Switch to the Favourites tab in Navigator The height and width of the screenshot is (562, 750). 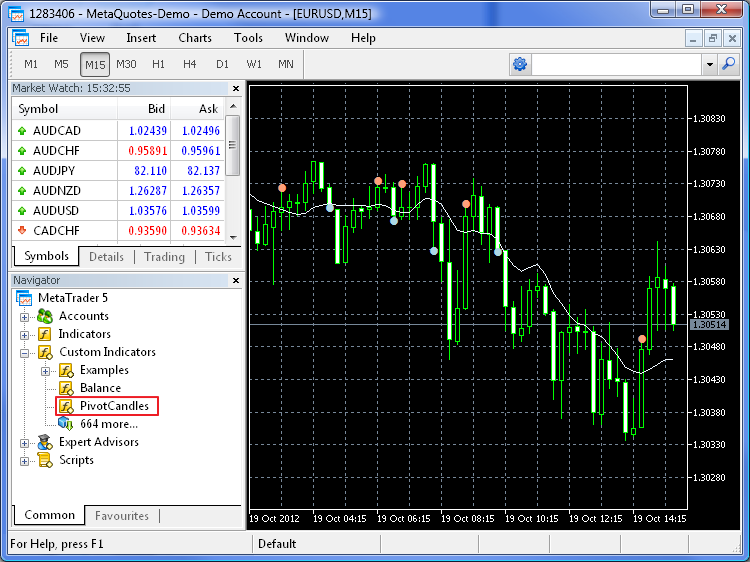pos(121,516)
